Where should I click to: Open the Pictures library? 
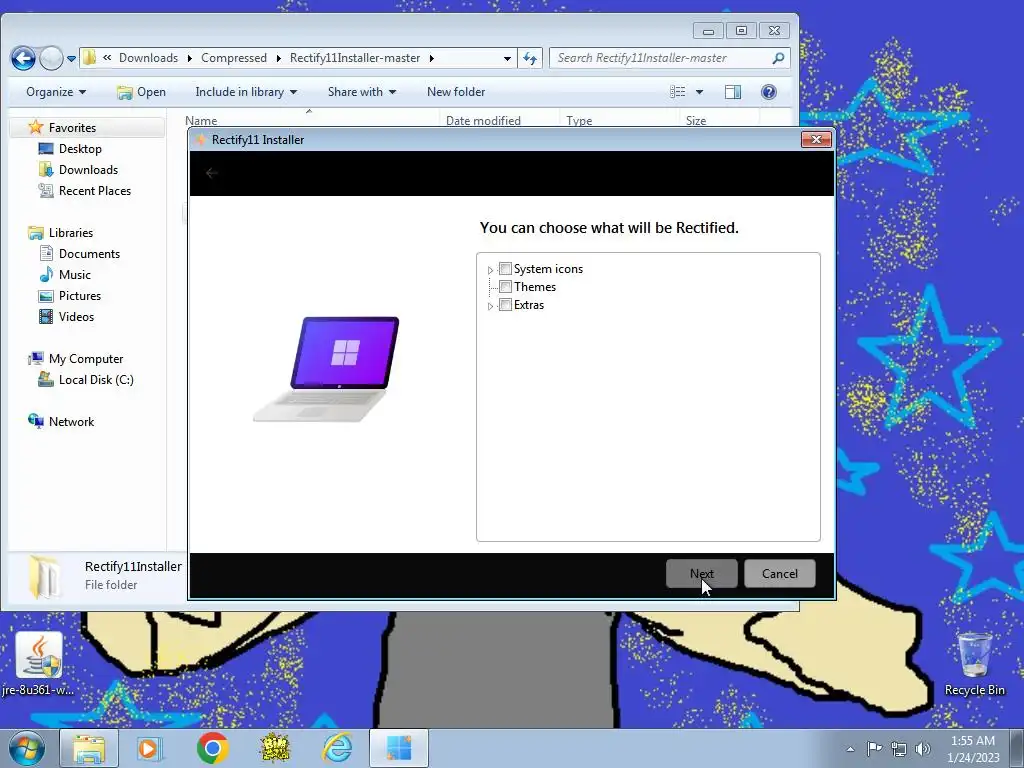click(80, 296)
